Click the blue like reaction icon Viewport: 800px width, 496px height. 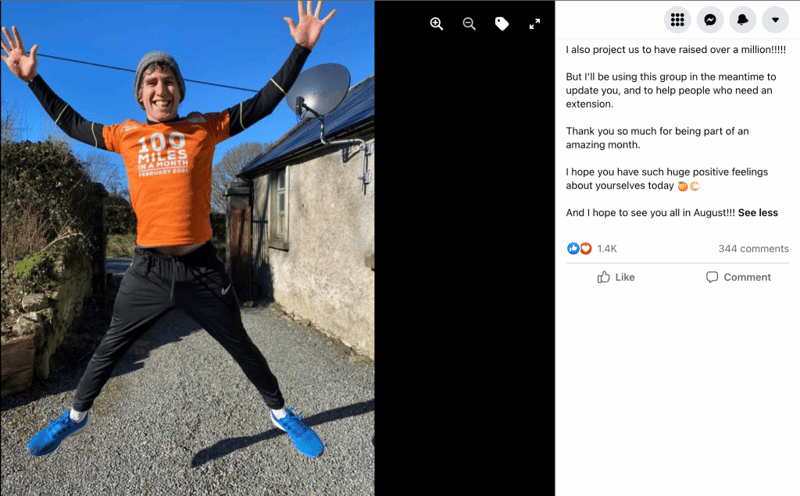coord(573,249)
